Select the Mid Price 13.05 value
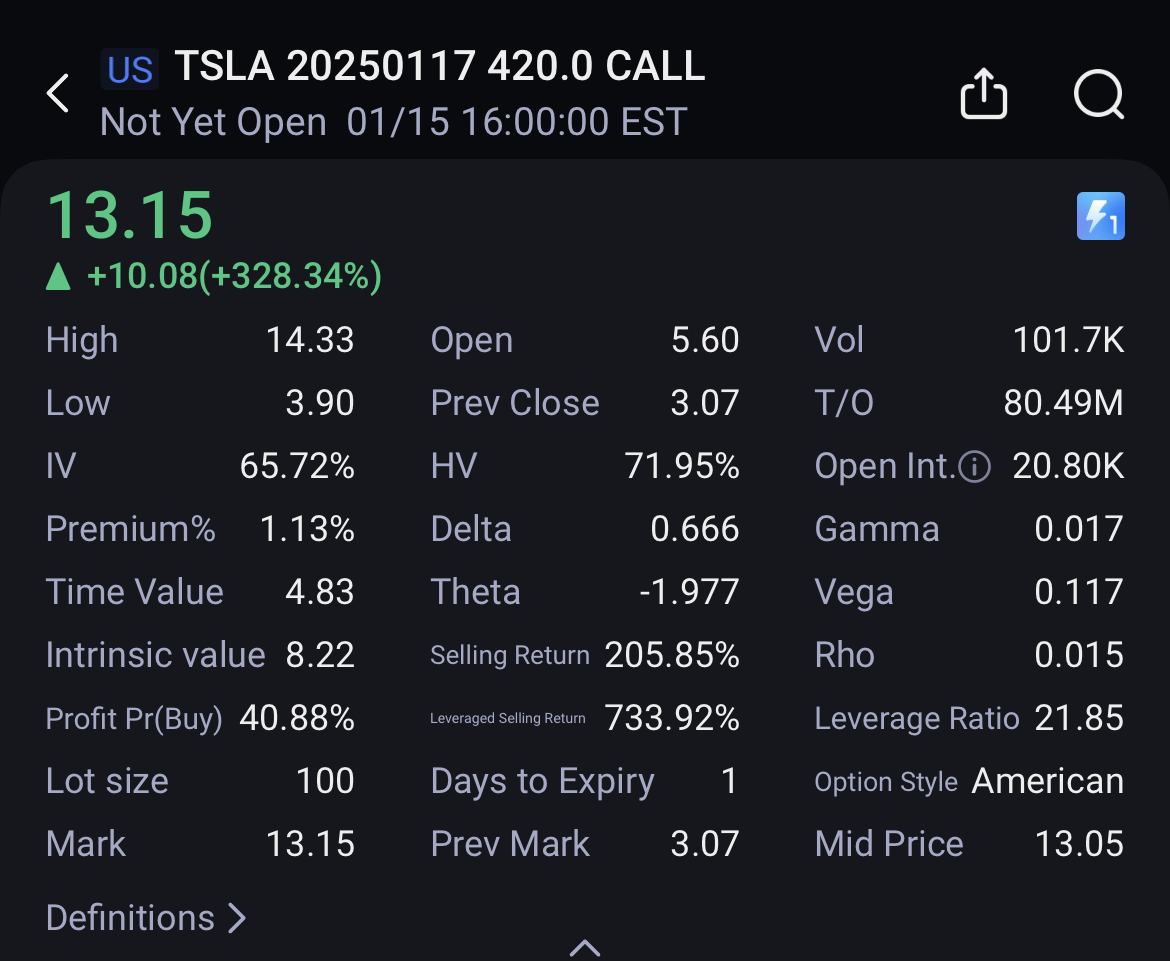 coord(1079,844)
